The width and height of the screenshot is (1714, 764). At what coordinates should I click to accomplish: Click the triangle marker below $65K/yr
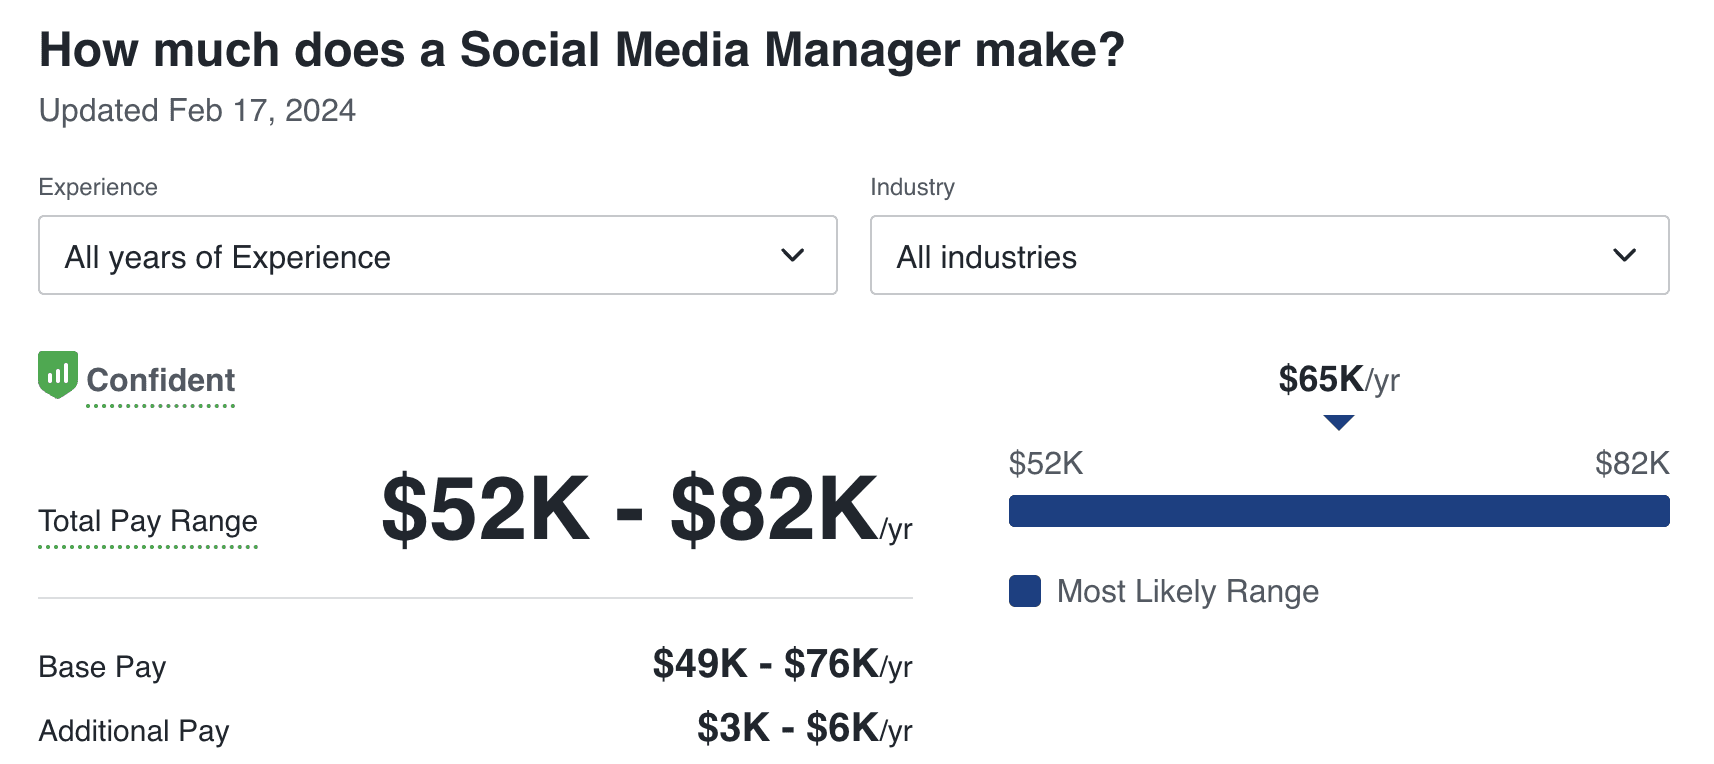pos(1338,423)
